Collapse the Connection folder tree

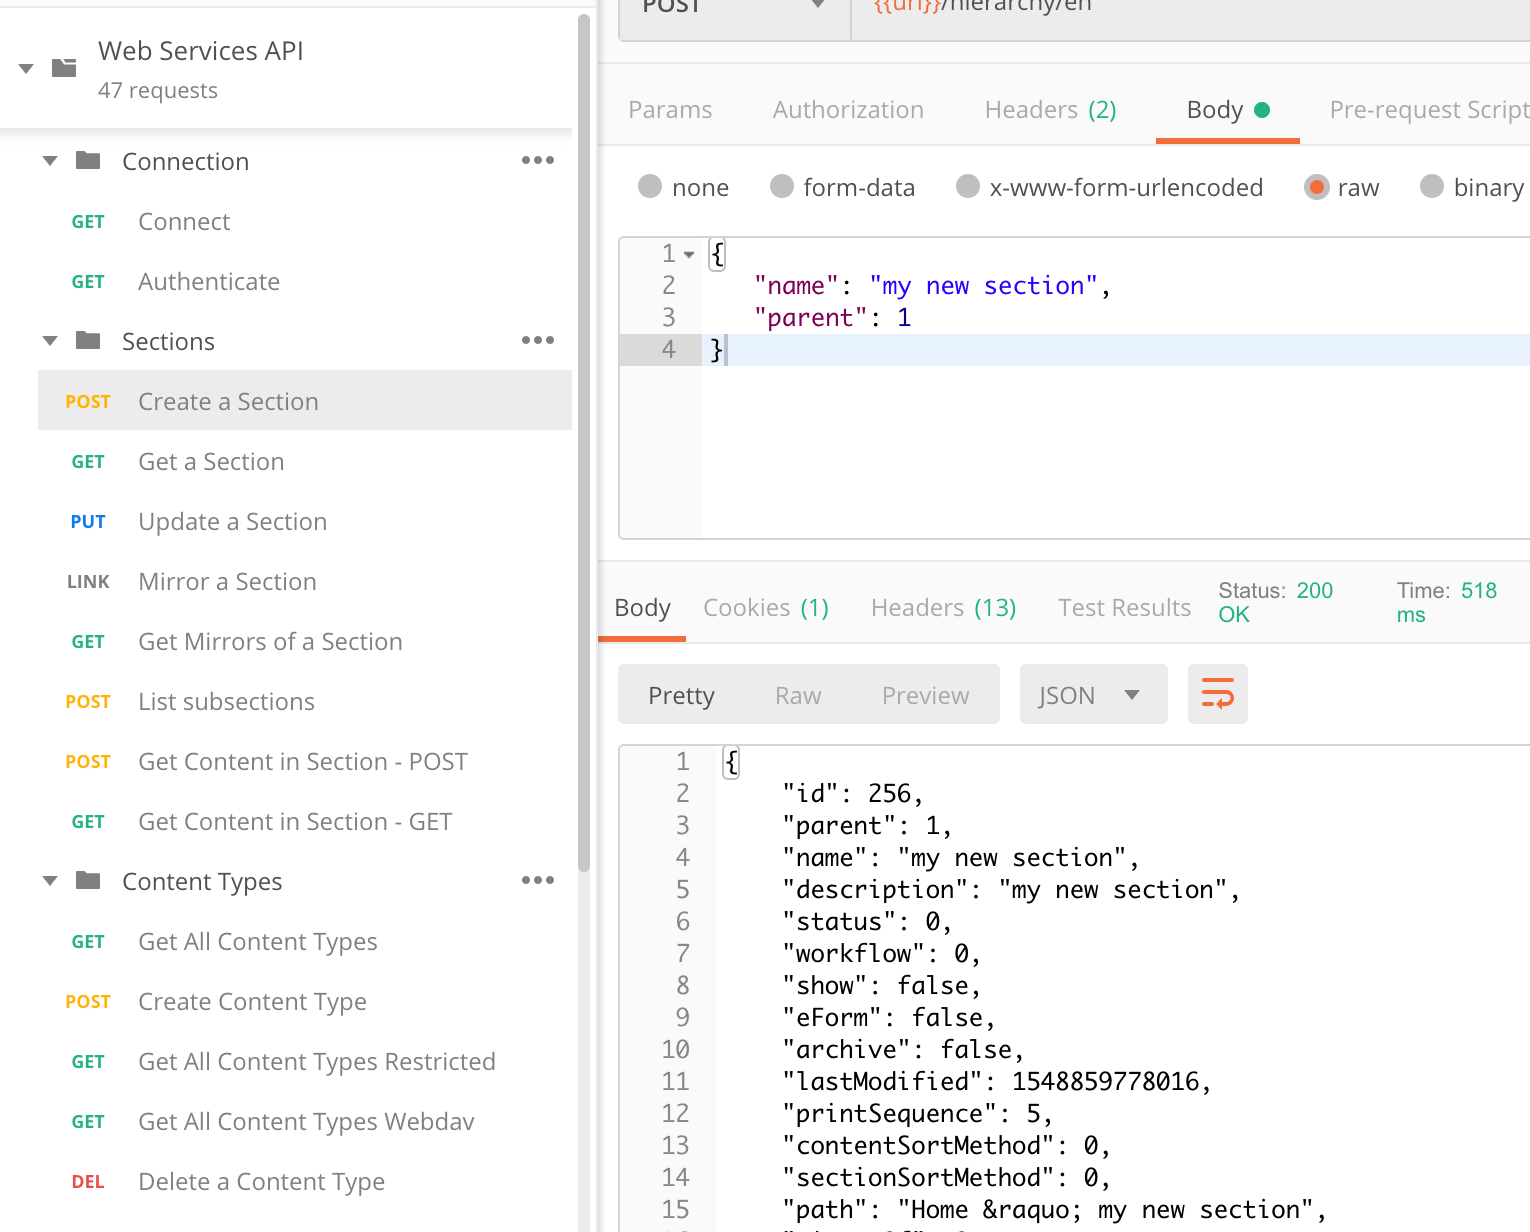click(x=50, y=161)
